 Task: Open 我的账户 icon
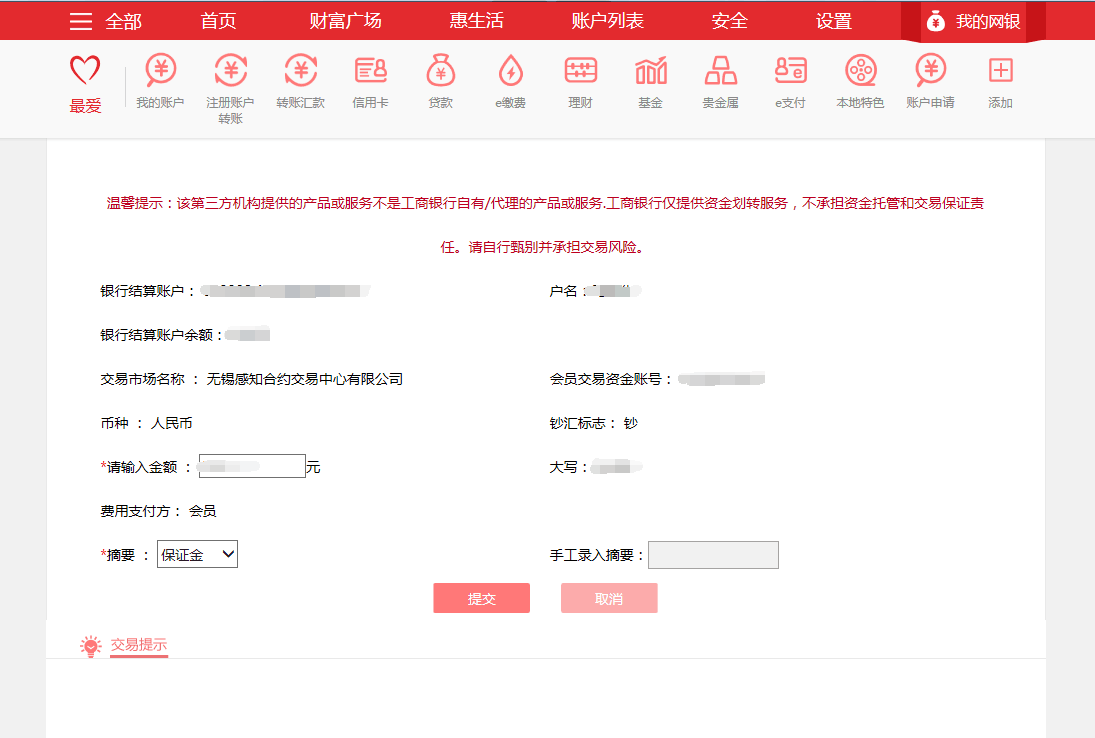(161, 70)
